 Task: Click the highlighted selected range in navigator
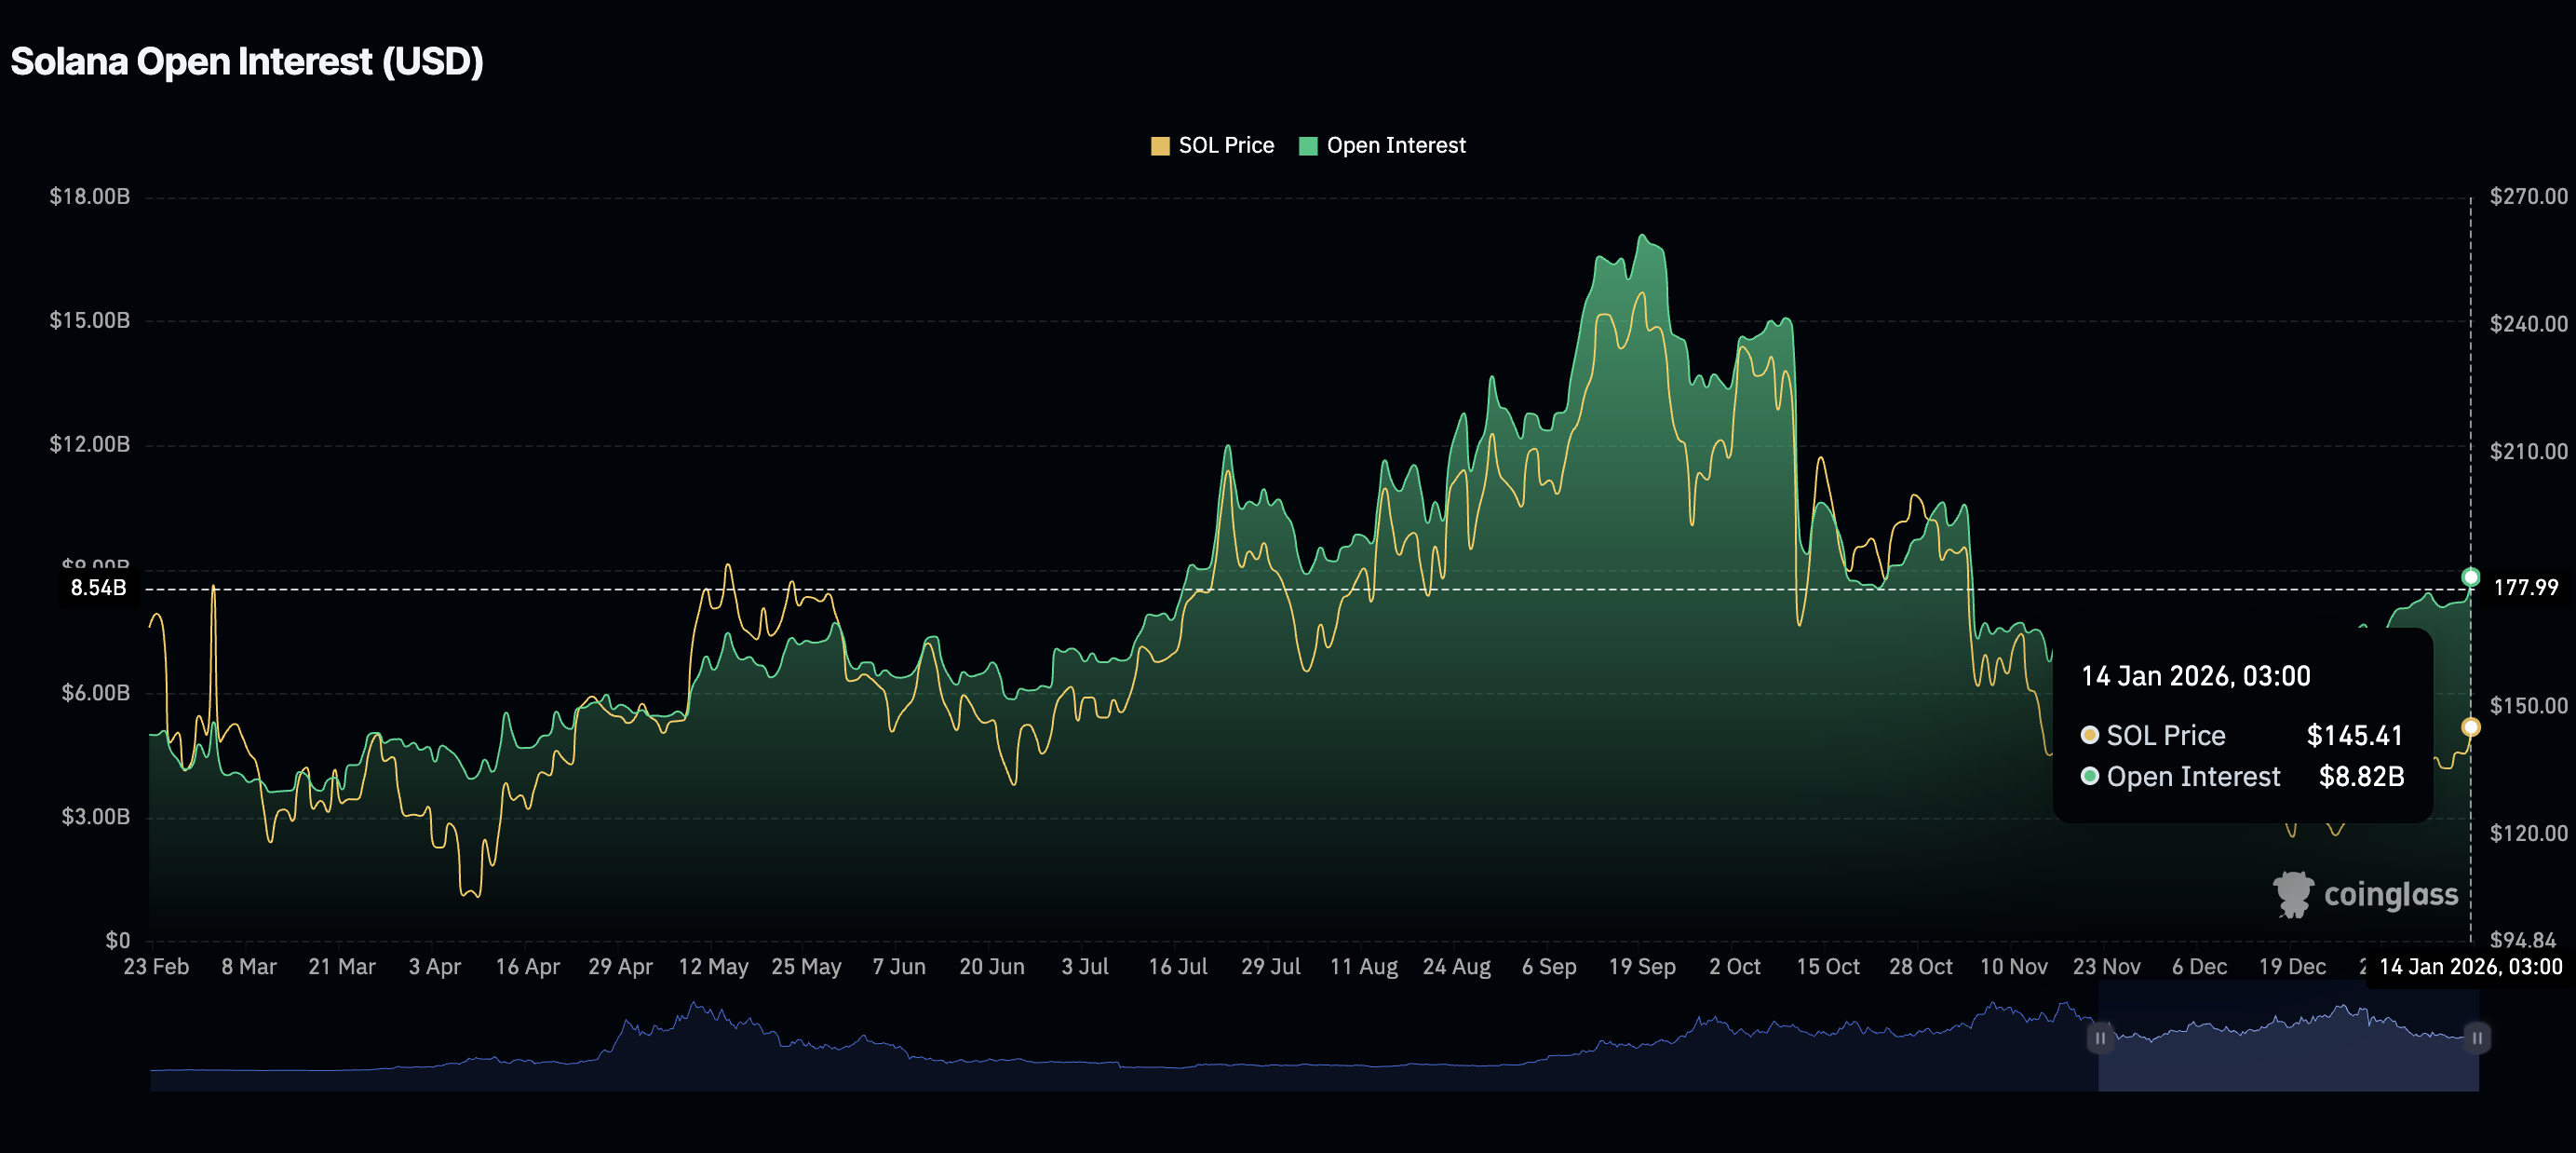[x=2288, y=1060]
